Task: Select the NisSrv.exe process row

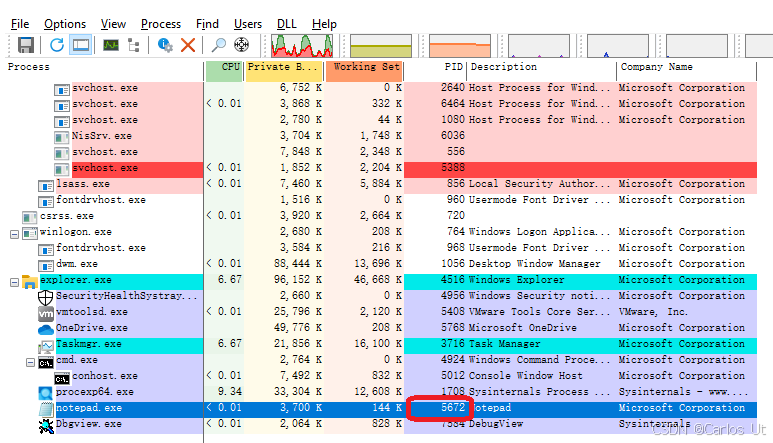Action: point(381,136)
